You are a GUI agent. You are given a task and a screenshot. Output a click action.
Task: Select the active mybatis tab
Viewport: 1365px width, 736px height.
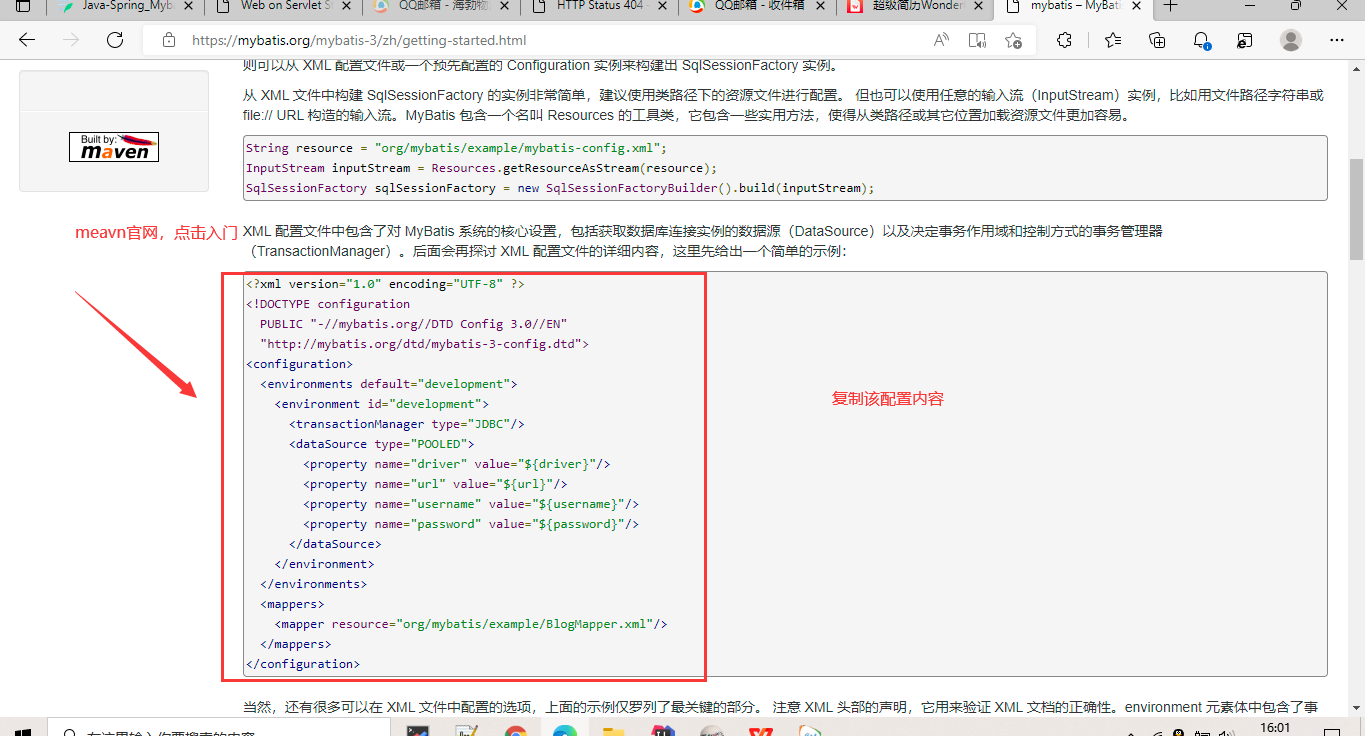click(1075, 6)
